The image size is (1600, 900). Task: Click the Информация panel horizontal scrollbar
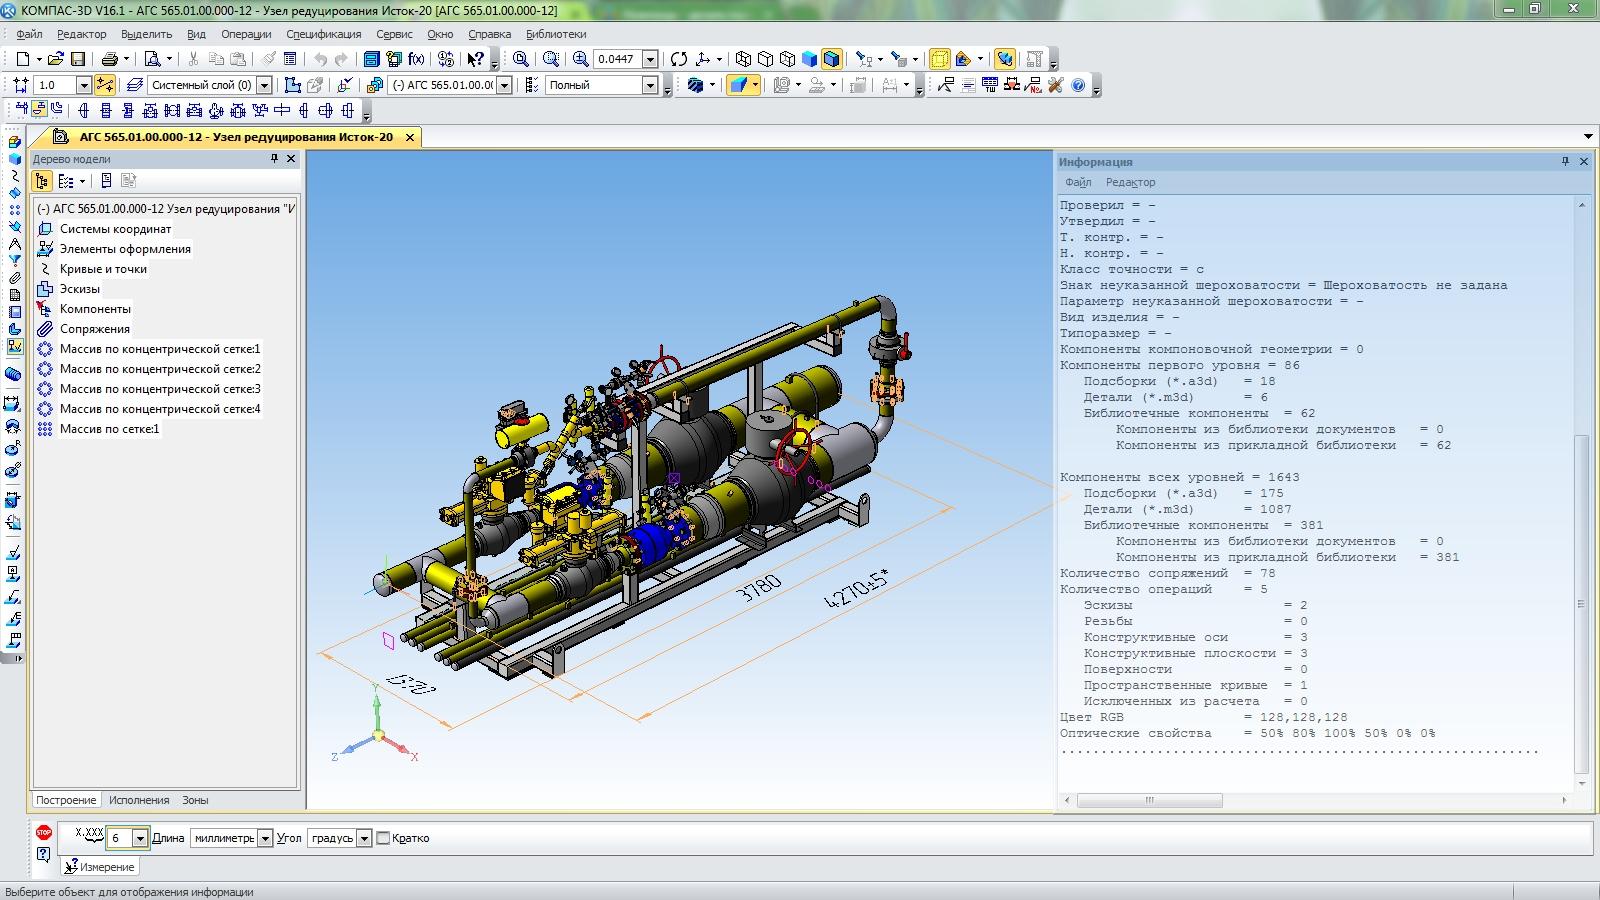click(x=1150, y=800)
